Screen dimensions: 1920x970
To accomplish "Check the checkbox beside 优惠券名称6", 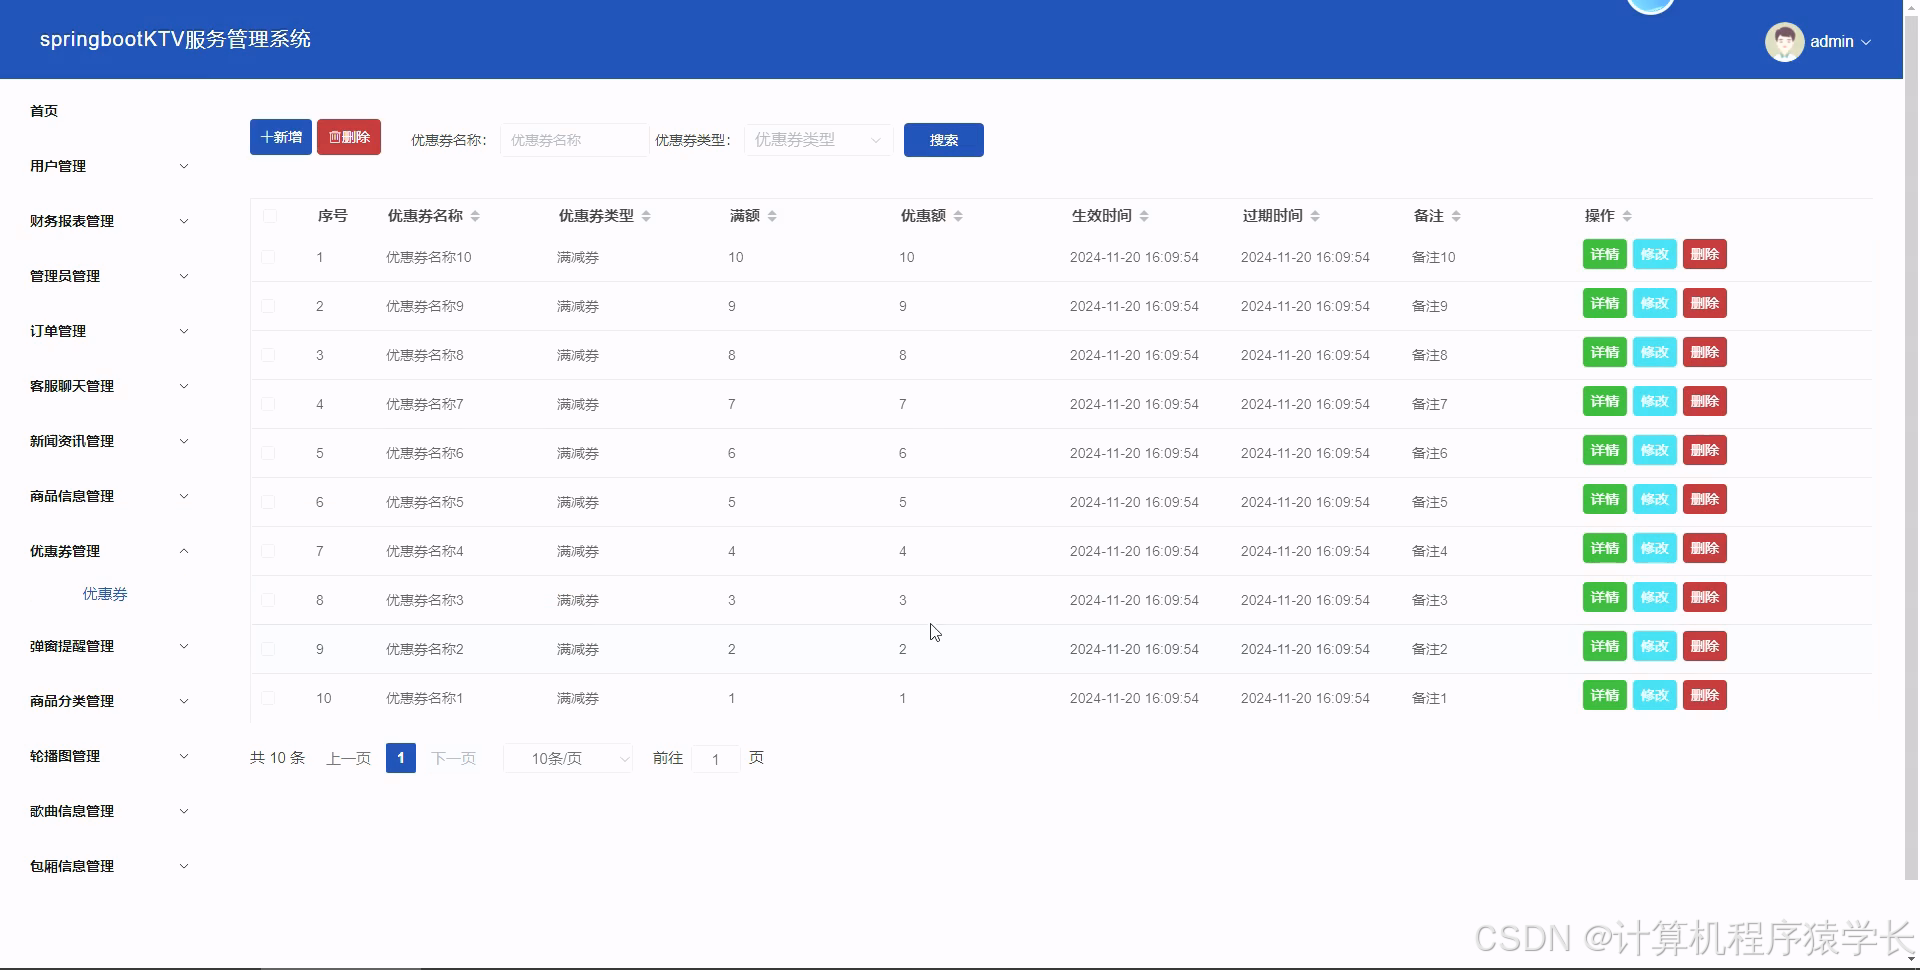I will [268, 452].
